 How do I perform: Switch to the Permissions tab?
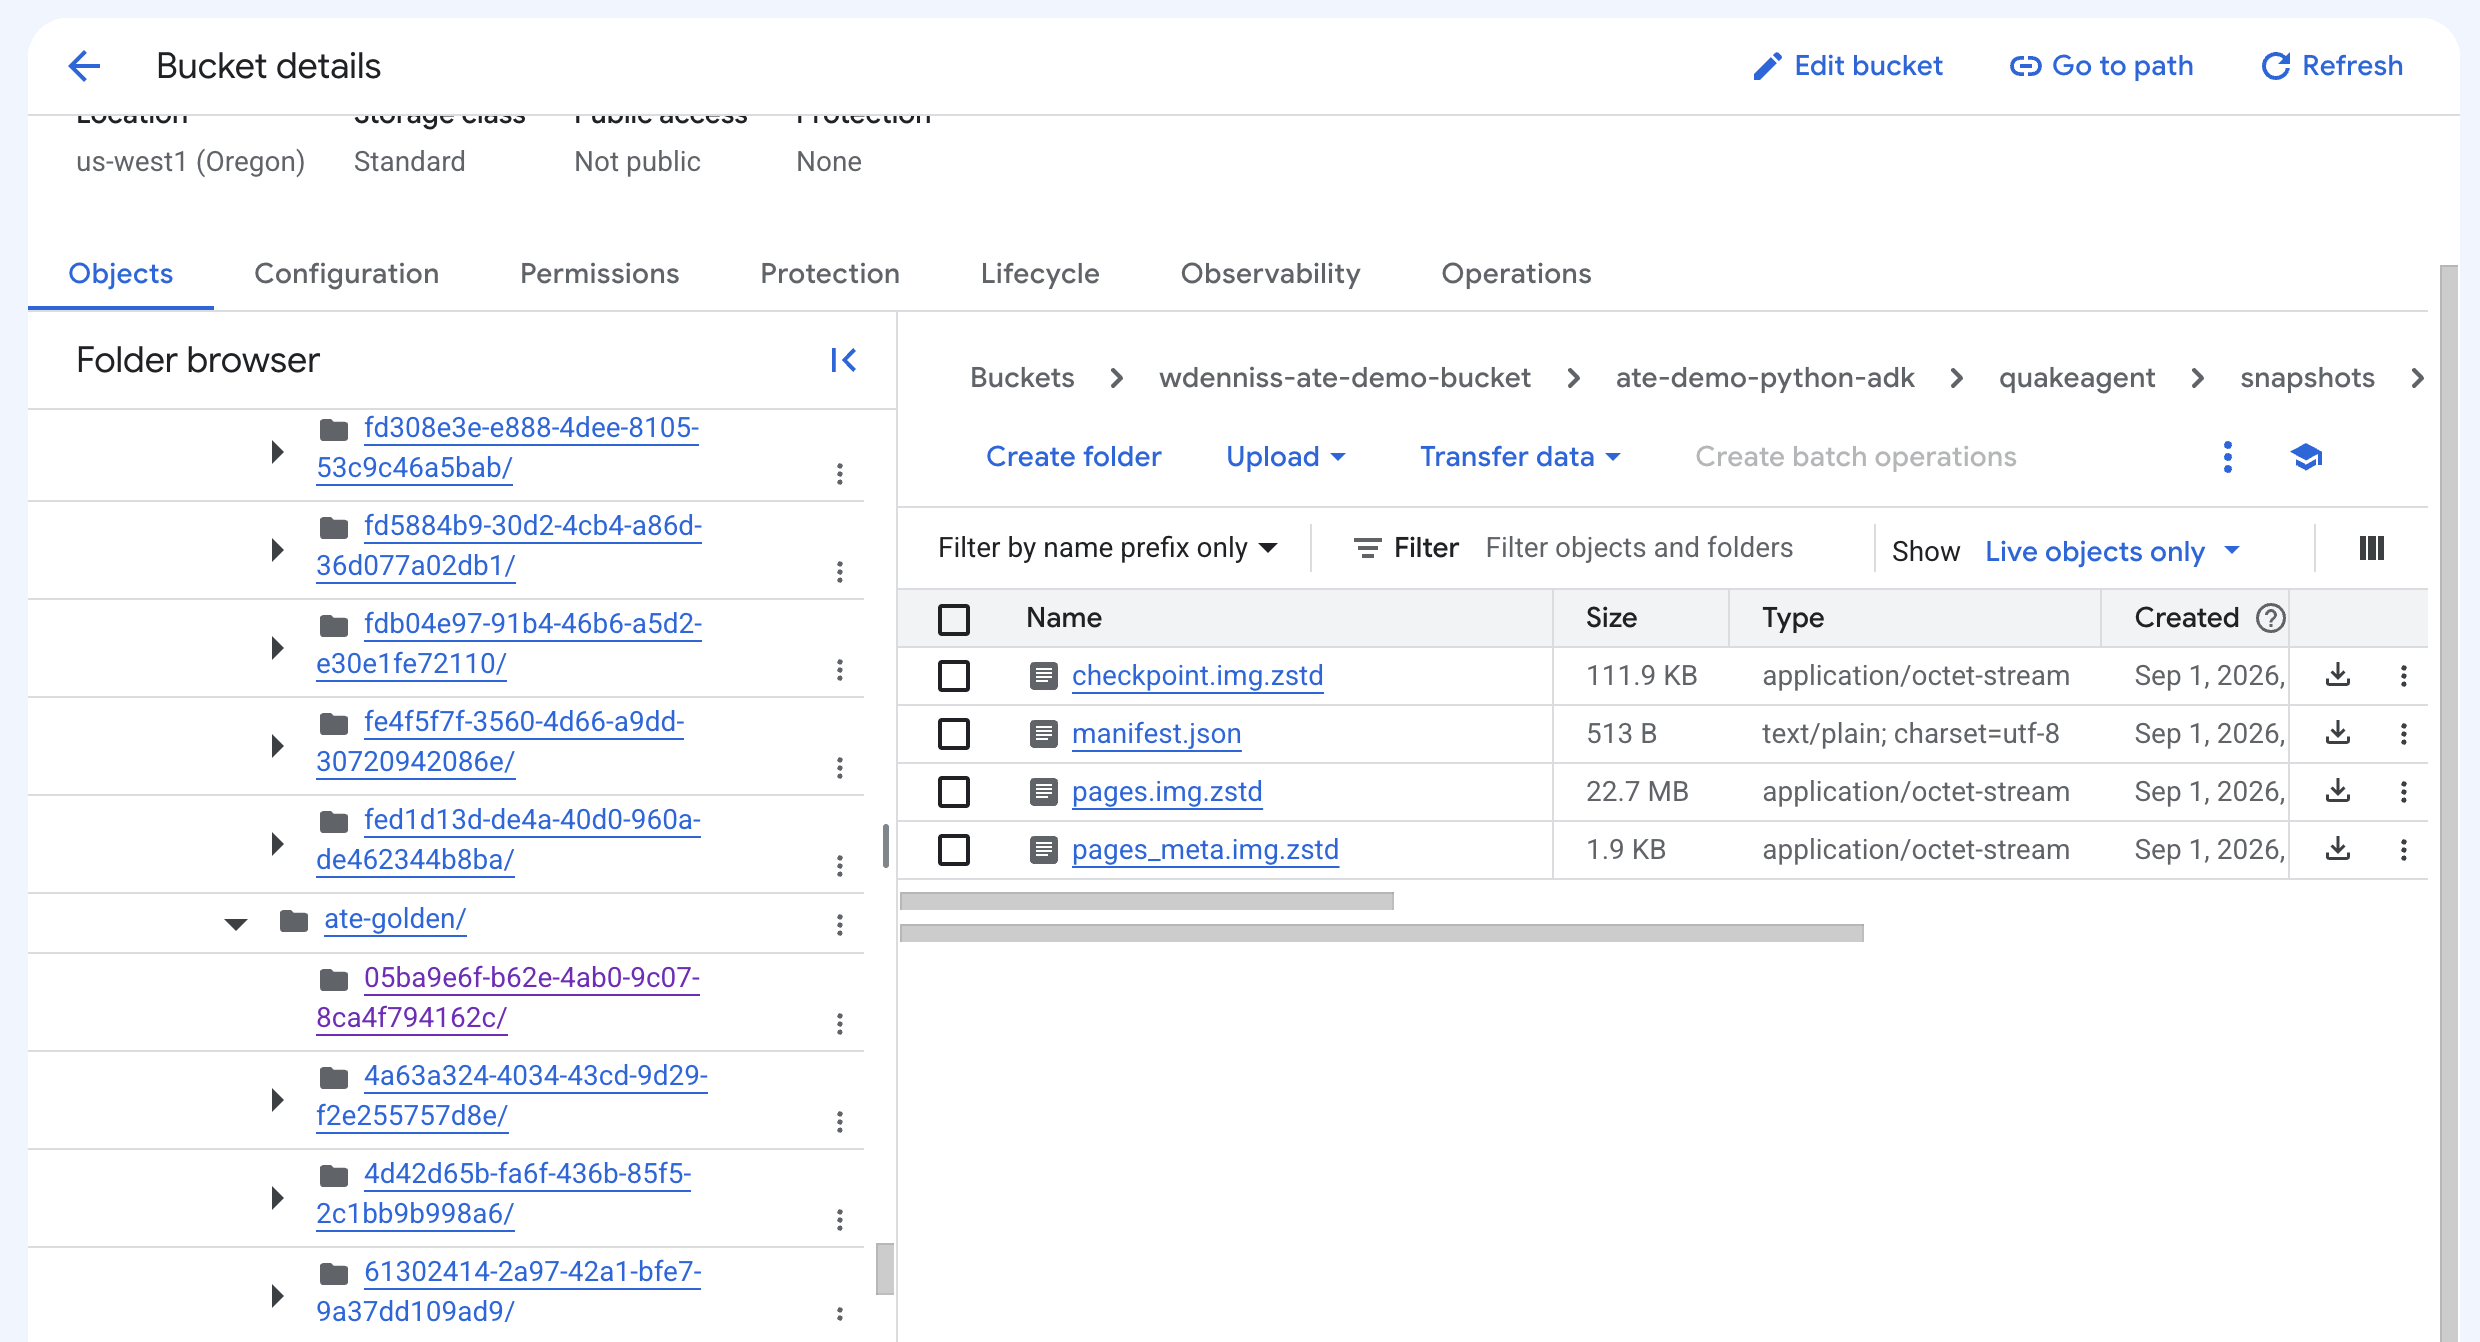coord(599,274)
